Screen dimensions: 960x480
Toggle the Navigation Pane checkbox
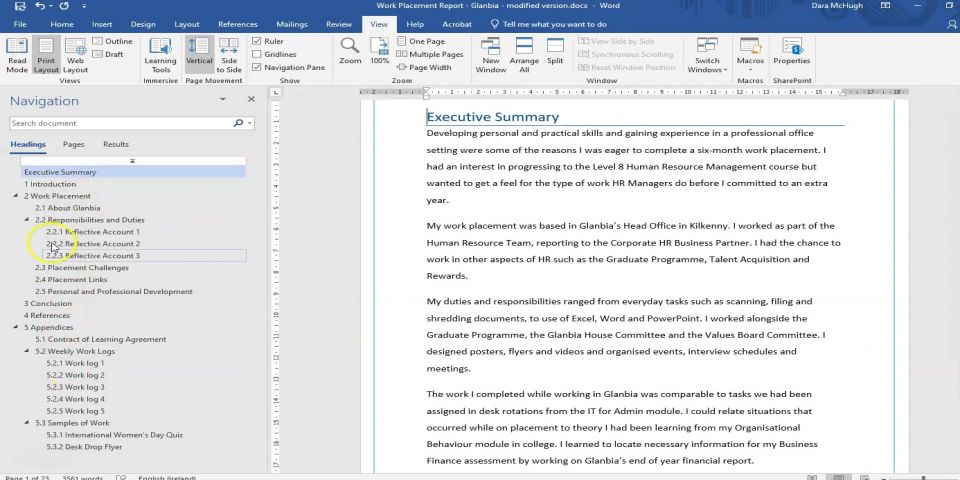257,67
